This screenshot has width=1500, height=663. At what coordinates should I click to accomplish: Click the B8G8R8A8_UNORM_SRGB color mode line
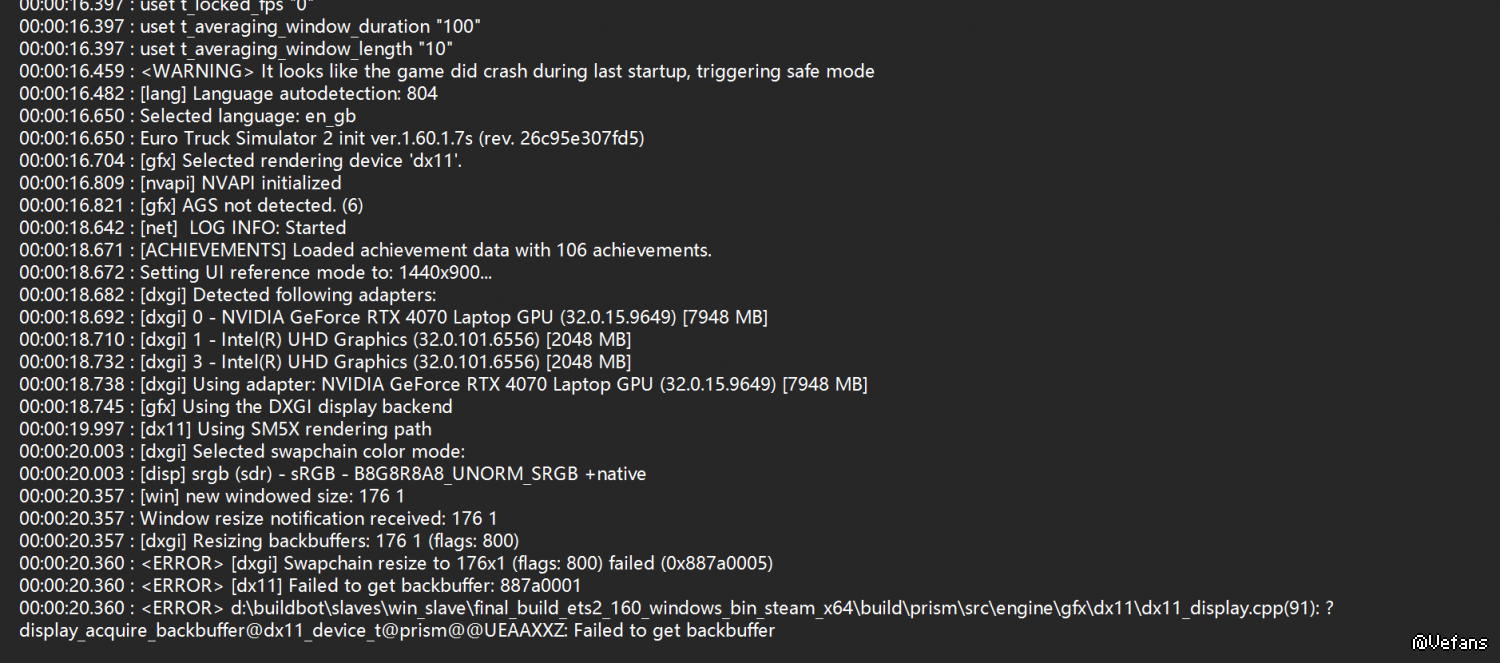pyautogui.click(x=333, y=473)
